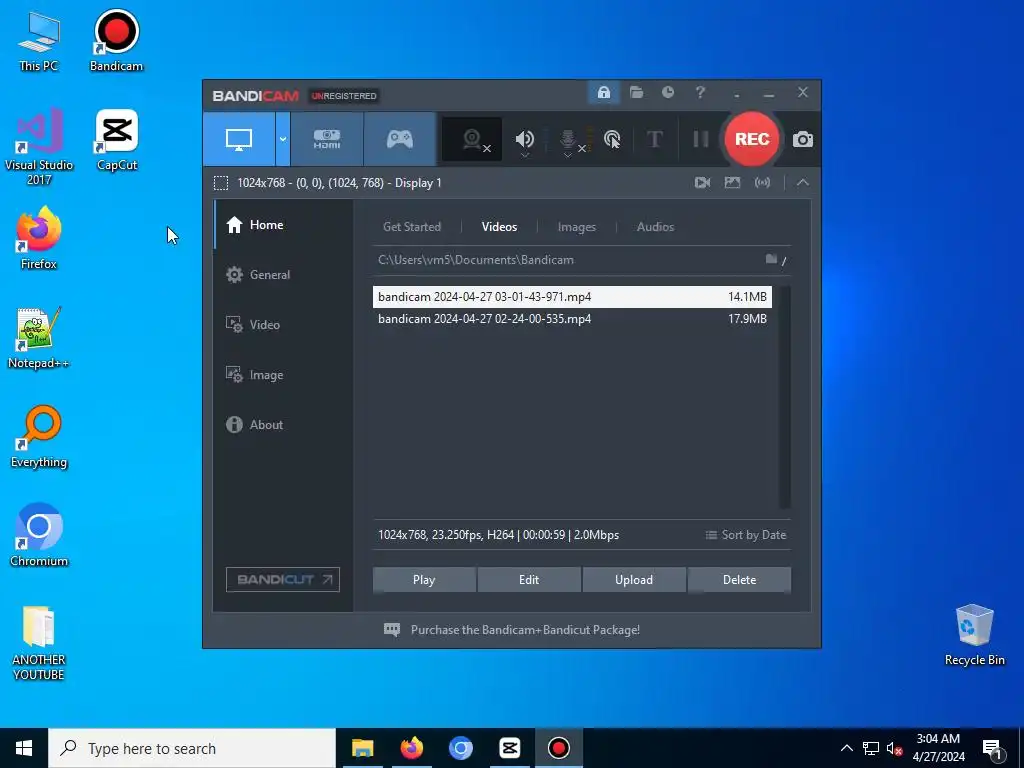Open ANOTHER YOUTUBE desktop folder

click(39, 643)
